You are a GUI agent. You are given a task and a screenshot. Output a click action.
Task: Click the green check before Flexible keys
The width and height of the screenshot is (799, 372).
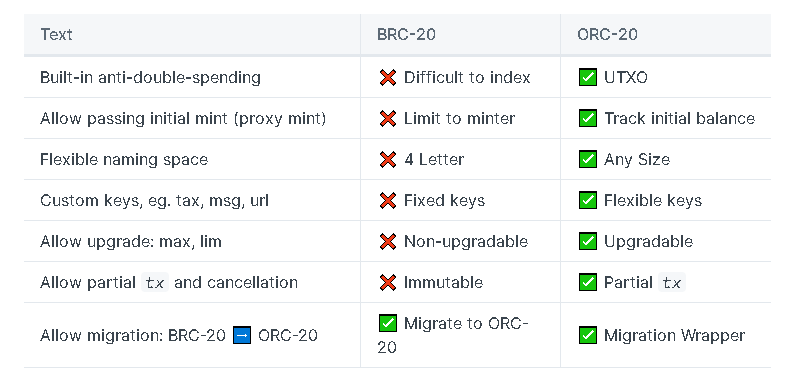[x=588, y=200]
